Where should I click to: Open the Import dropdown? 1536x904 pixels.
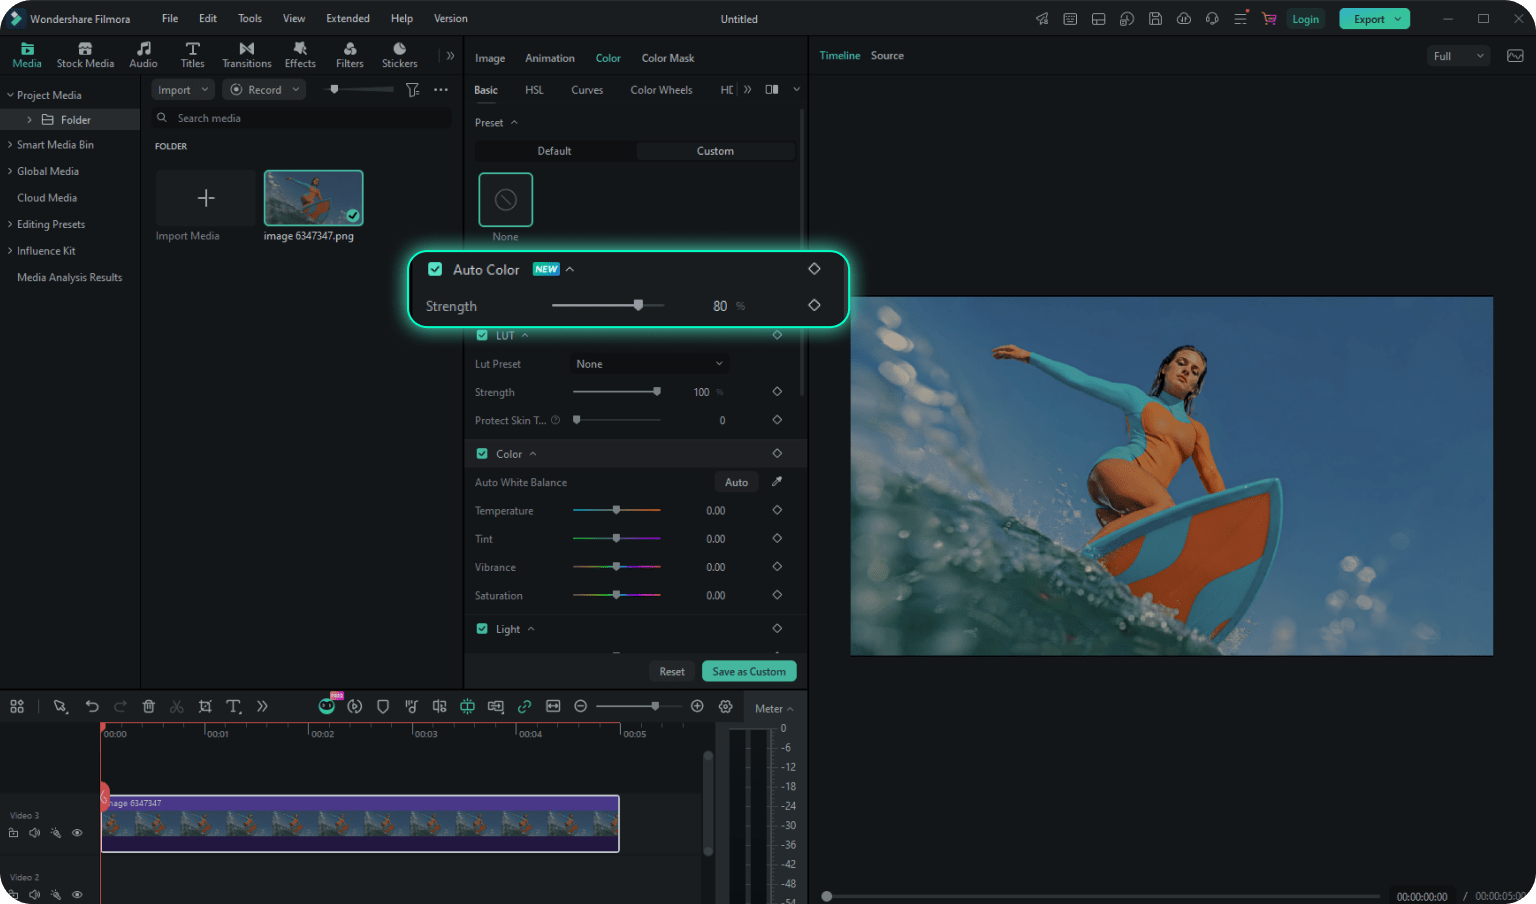coord(184,90)
